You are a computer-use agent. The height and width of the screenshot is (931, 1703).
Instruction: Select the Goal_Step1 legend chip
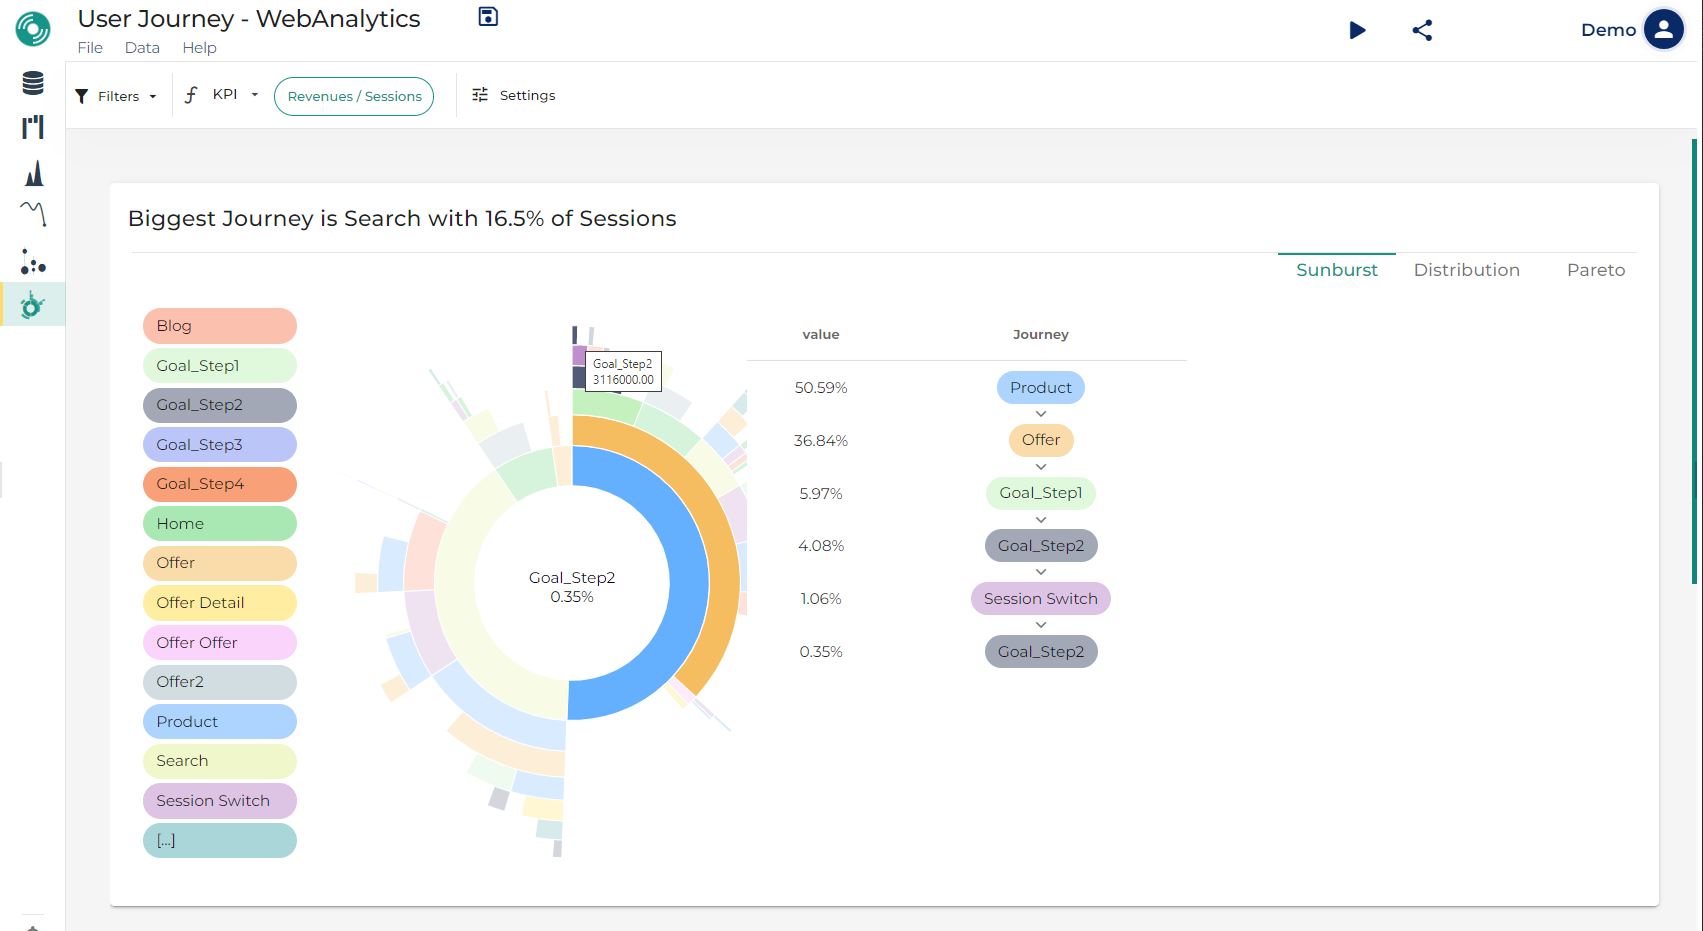pyautogui.click(x=220, y=366)
